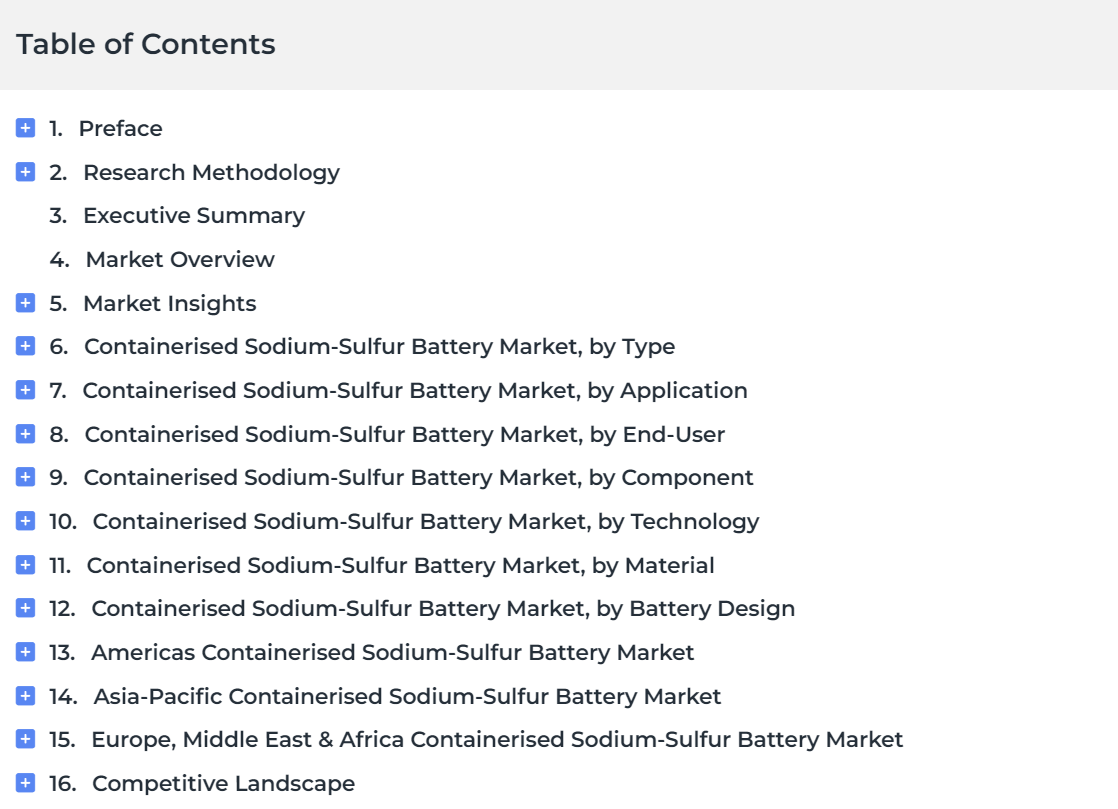Expand 'by Battery Design' plus icon
Viewport: 1118px width, 809px height.
(x=25, y=608)
